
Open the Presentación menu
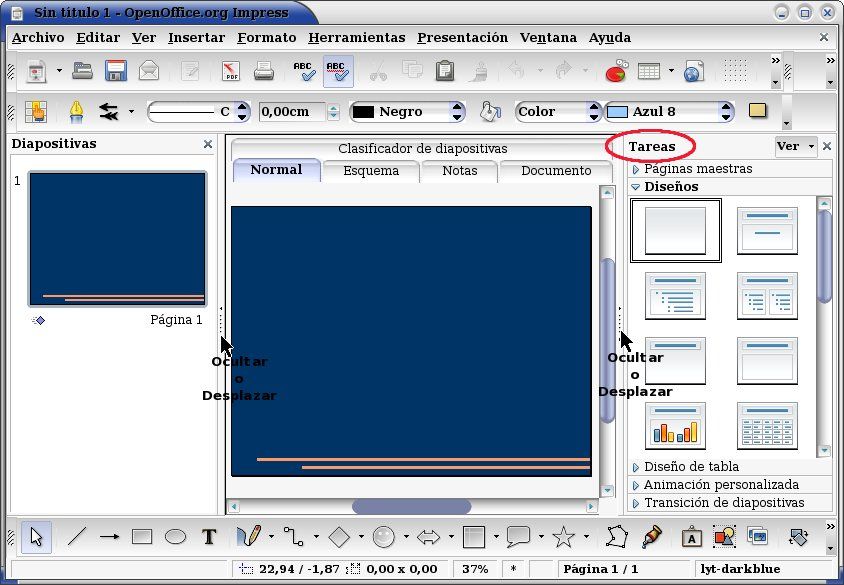click(x=462, y=38)
